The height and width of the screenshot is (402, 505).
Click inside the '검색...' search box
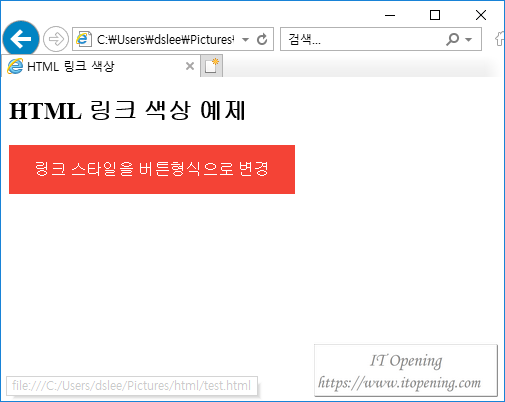363,39
